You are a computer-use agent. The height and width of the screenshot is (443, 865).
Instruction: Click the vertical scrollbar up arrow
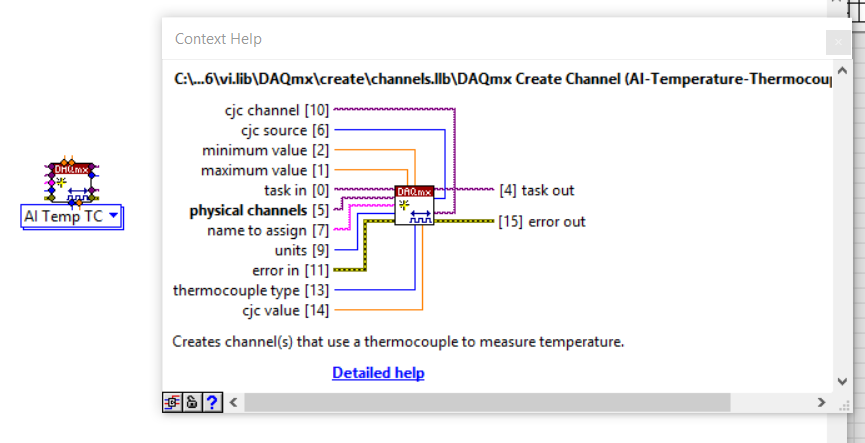[x=842, y=71]
